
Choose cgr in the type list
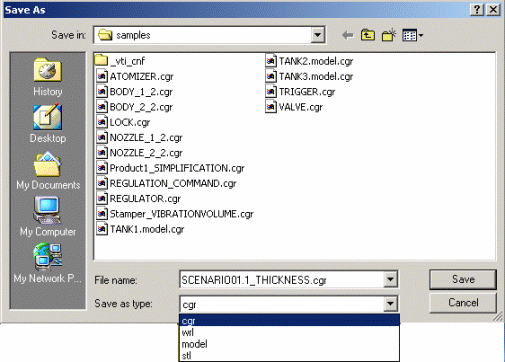pos(289,321)
